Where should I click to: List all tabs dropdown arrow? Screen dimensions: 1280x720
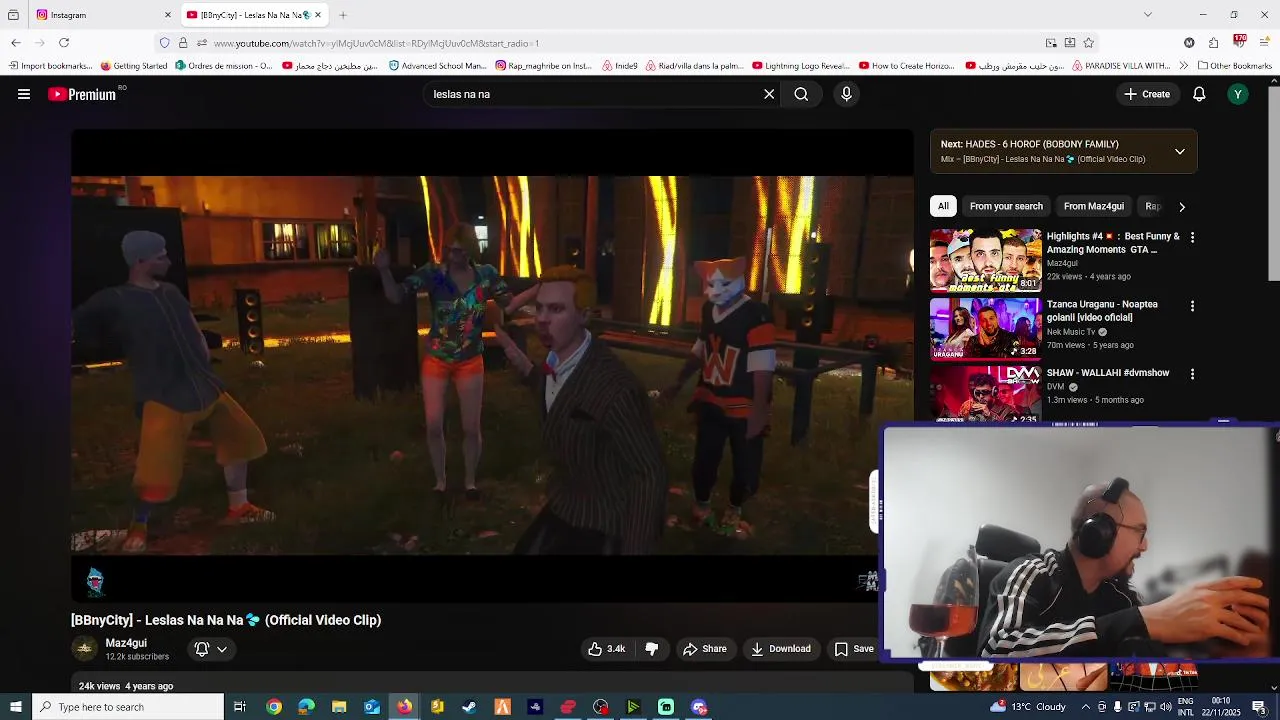click(x=1148, y=15)
